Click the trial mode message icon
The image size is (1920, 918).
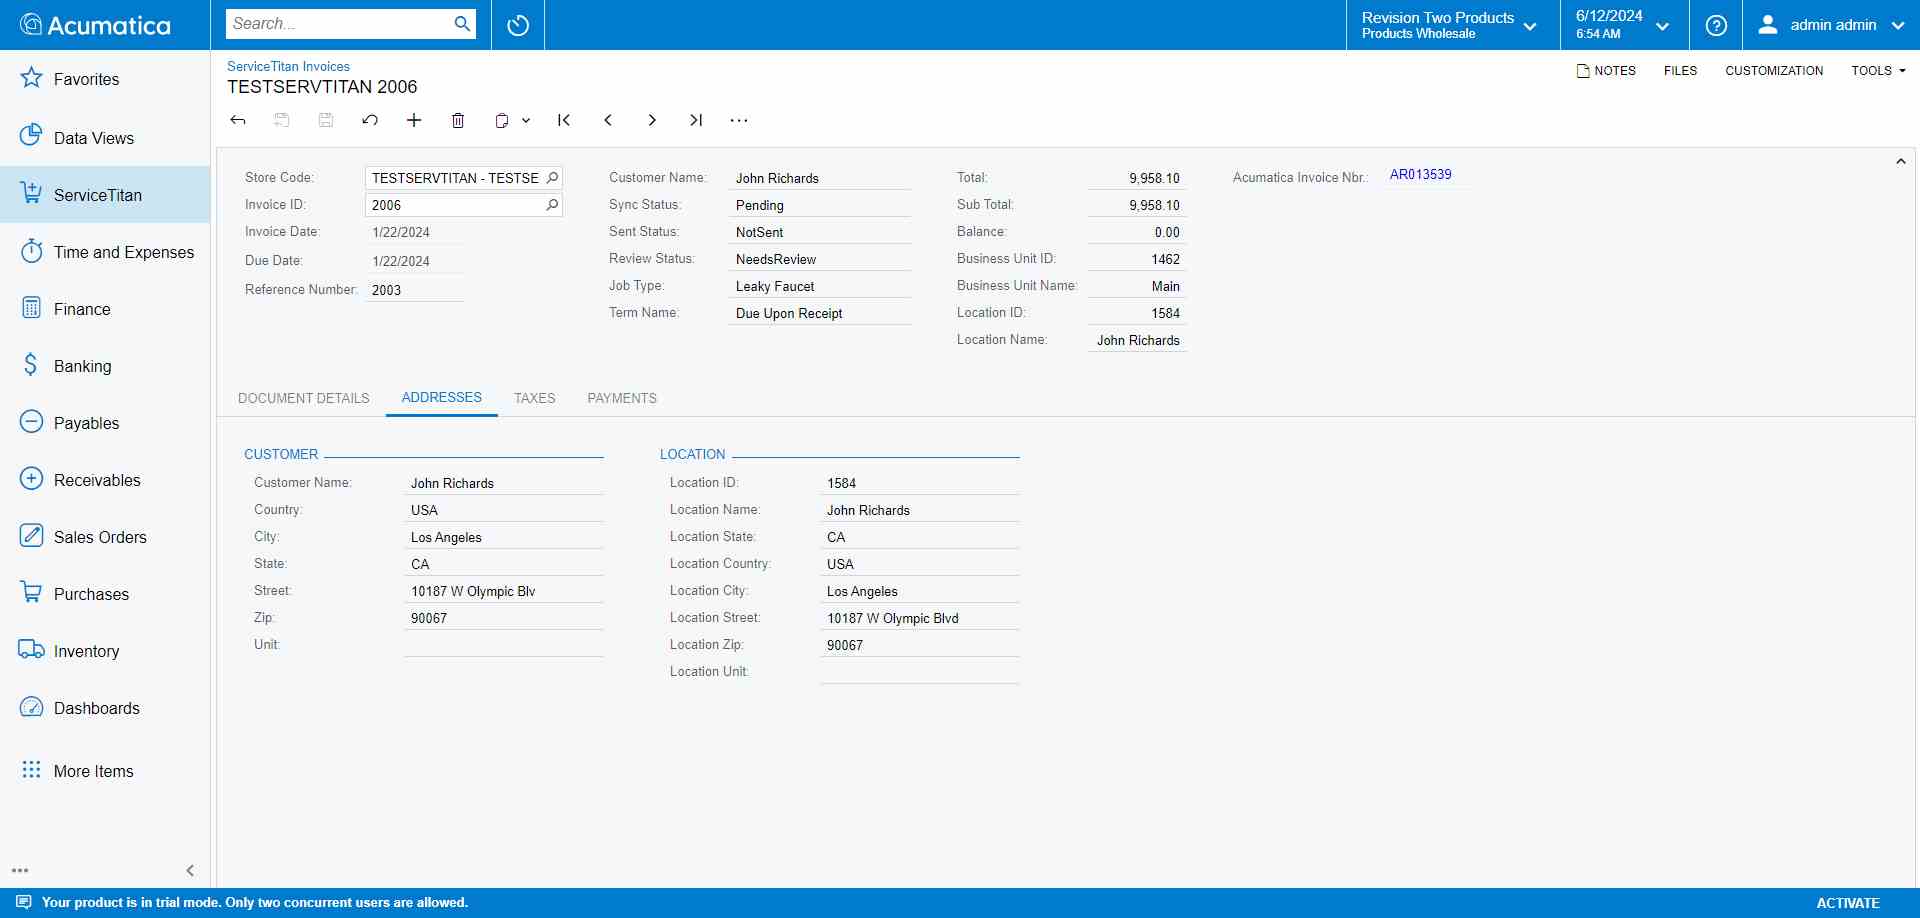[24, 902]
